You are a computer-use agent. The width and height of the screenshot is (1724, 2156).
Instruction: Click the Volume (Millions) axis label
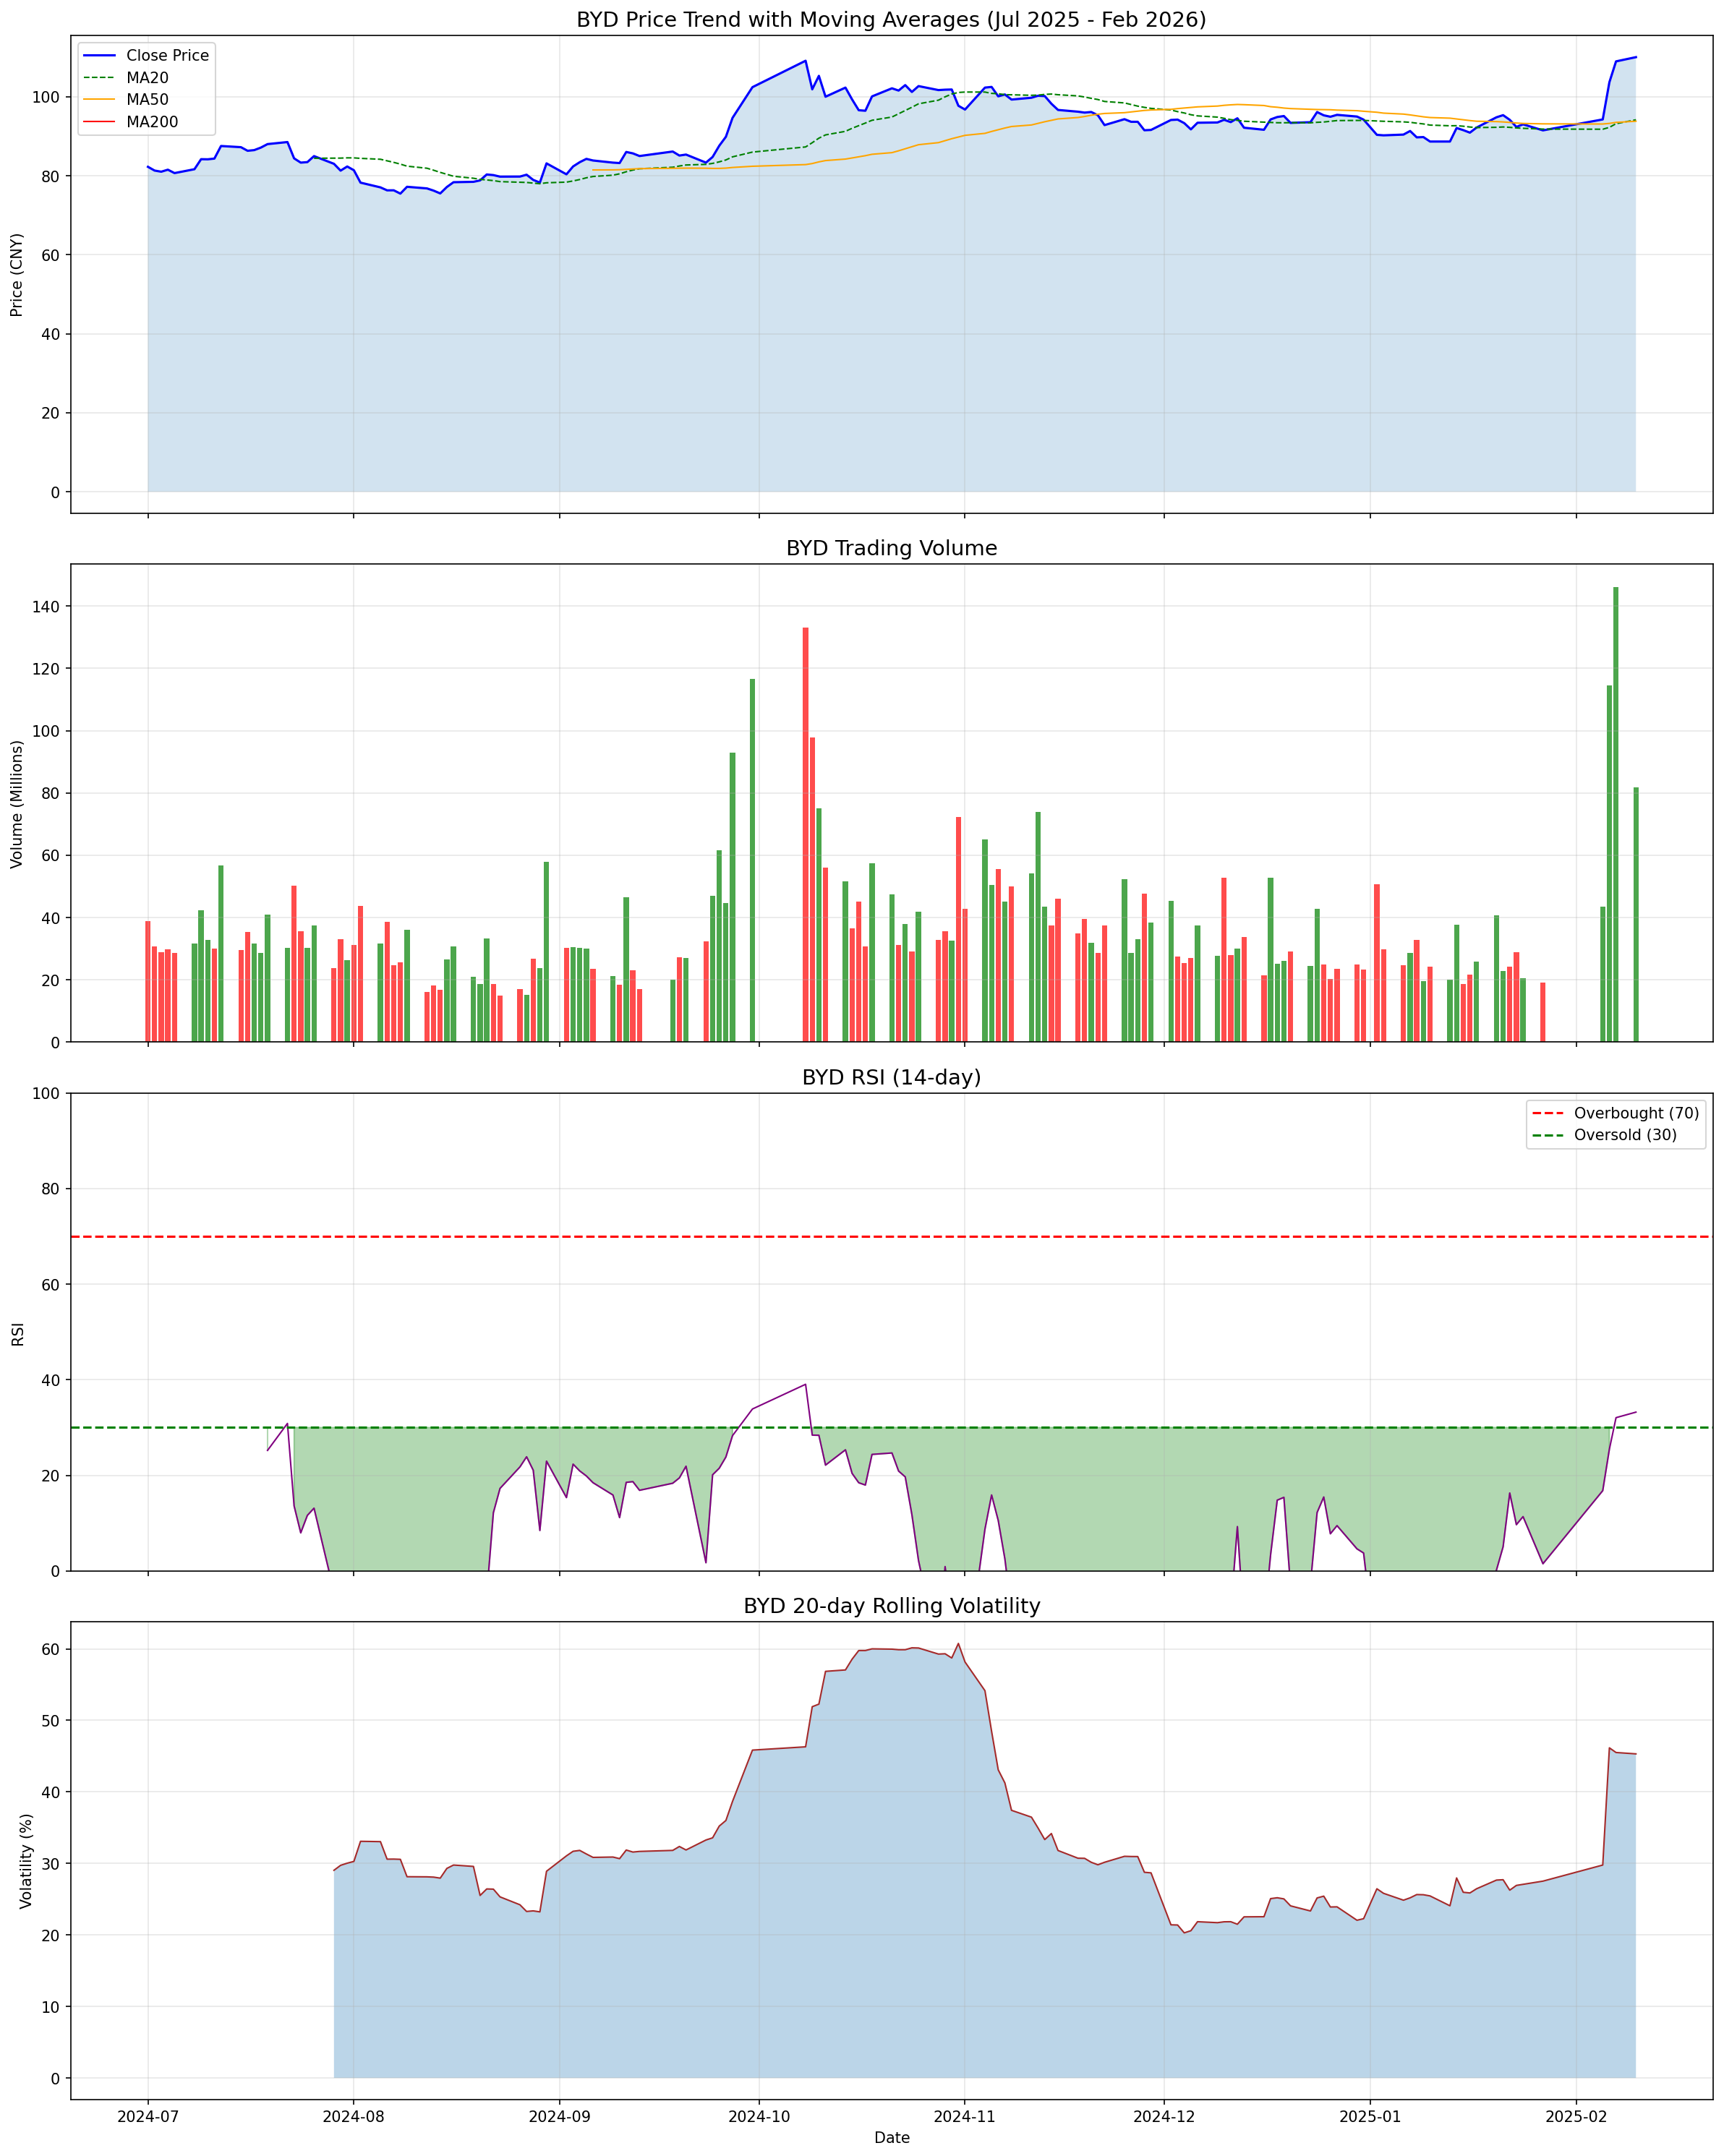pyautogui.click(x=17, y=804)
